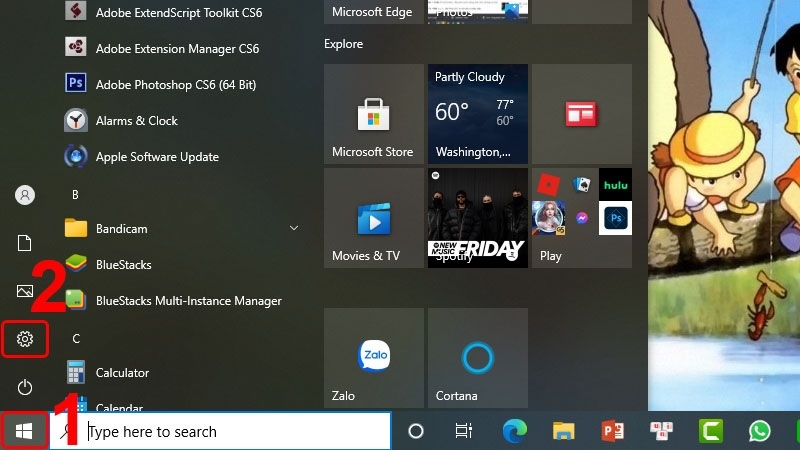Open the Roblox icon in Play tile
Viewport: 800px width, 450px height.
[x=548, y=185]
